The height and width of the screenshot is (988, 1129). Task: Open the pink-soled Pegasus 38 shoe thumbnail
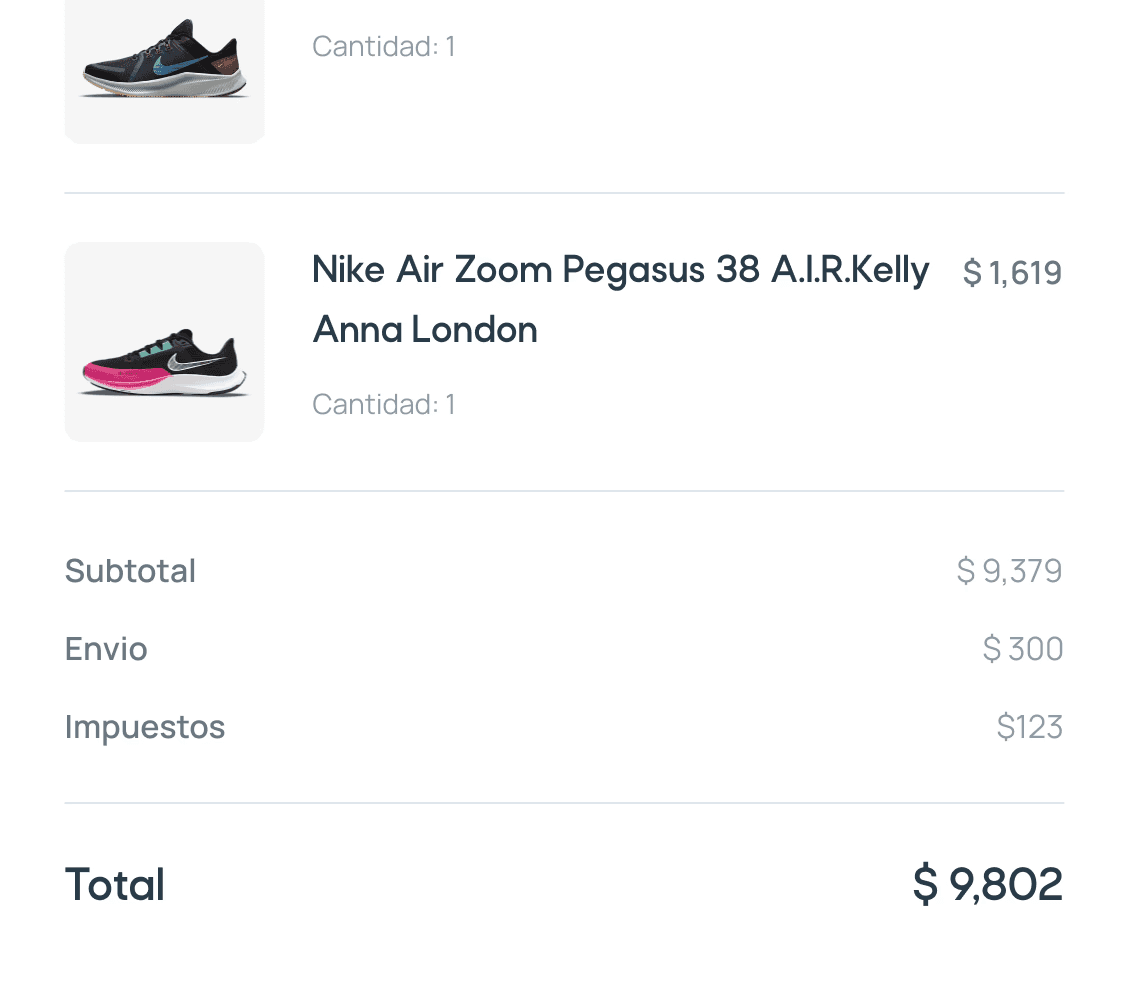164,342
